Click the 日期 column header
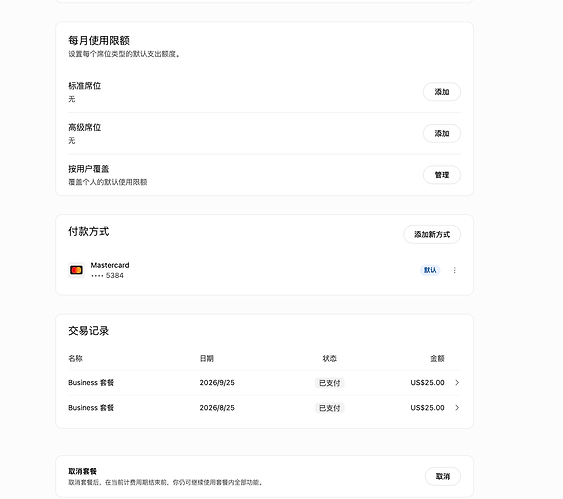The width and height of the screenshot is (563, 499). tap(206, 358)
